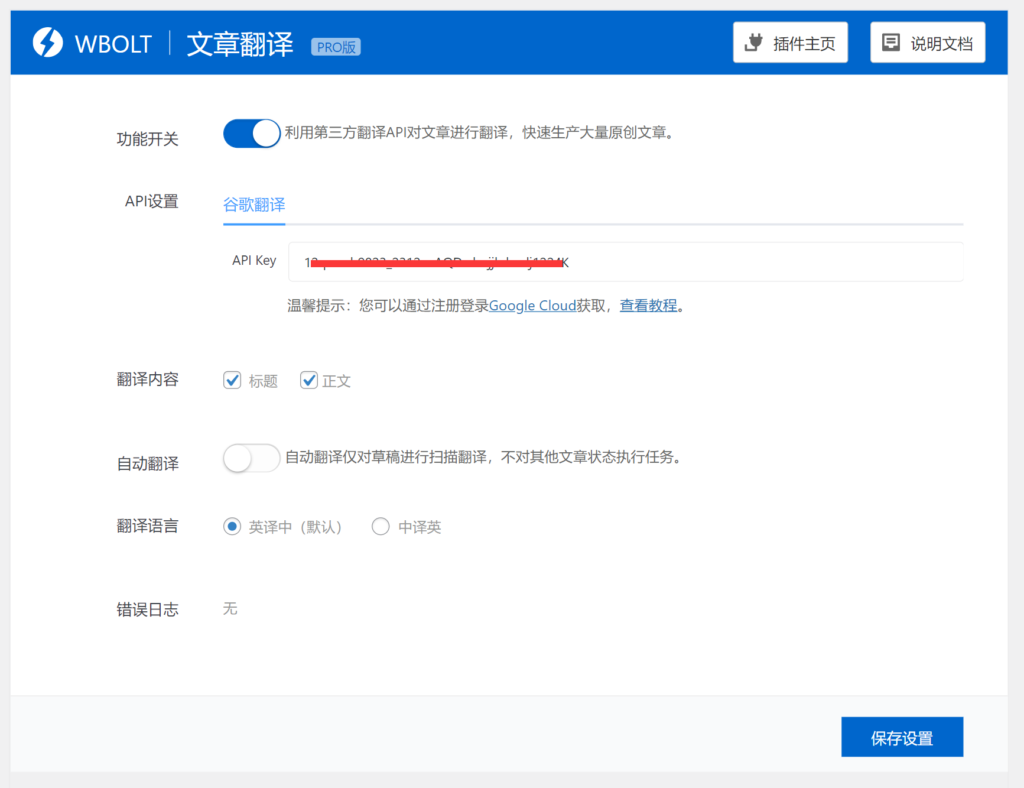Click the API Key field label
This screenshot has width=1024, height=788.
point(254,260)
